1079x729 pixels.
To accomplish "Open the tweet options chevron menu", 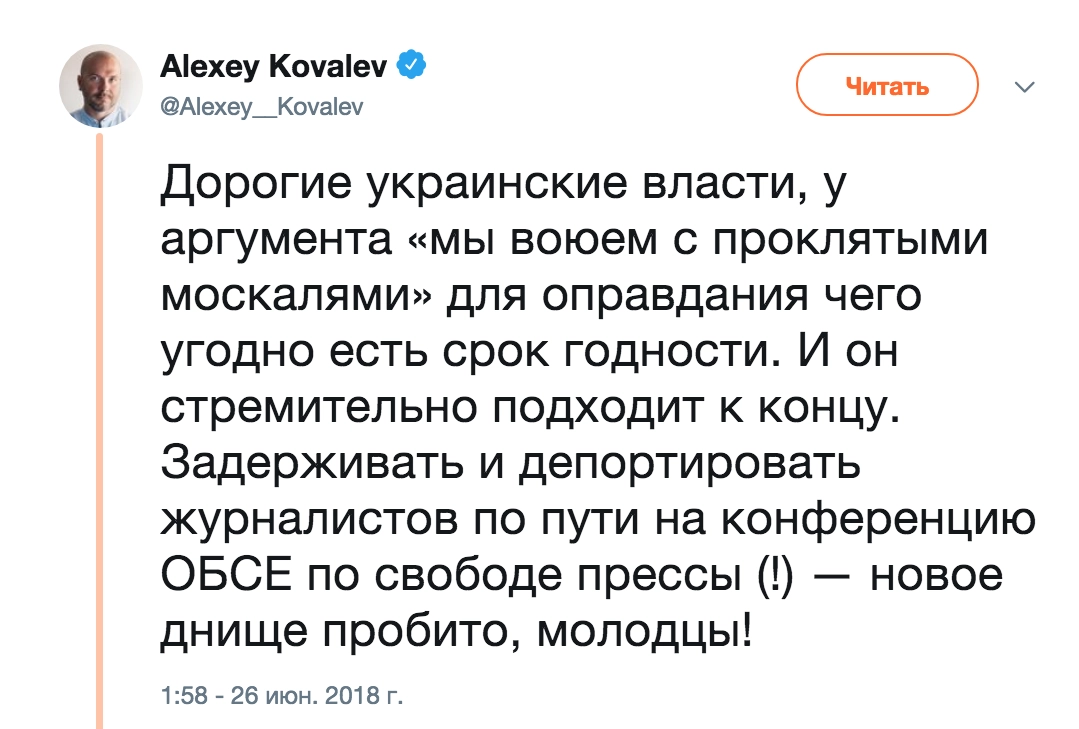I will [1023, 87].
